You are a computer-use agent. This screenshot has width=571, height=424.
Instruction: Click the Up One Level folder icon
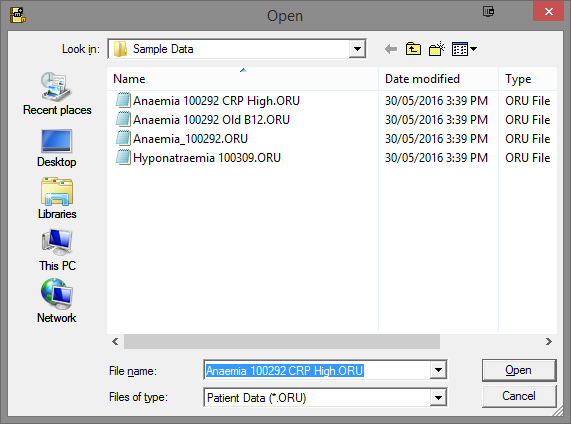coord(413,49)
